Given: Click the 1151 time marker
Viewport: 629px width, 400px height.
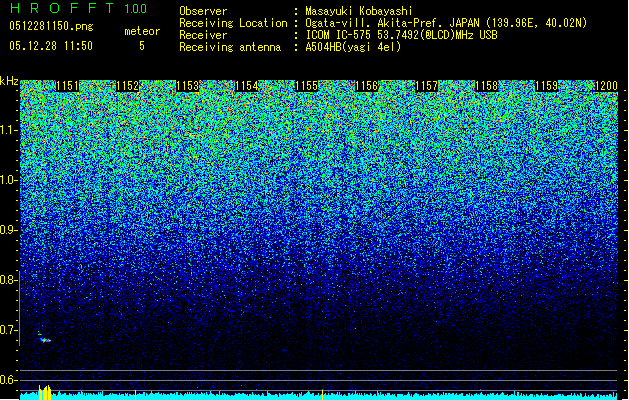Looking at the screenshot, I should click(x=67, y=86).
